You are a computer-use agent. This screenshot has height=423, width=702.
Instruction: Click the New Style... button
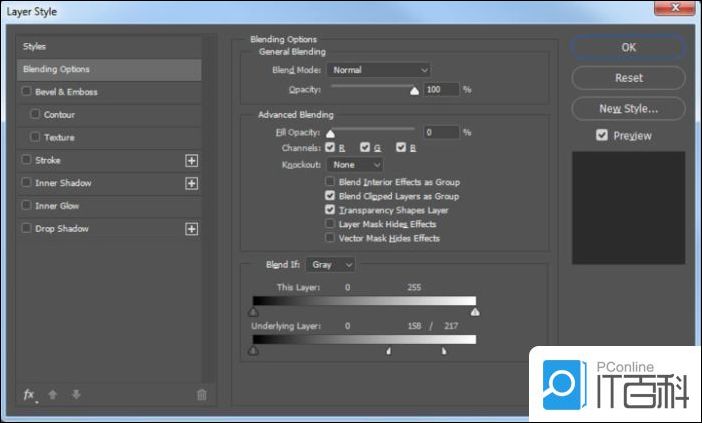click(628, 109)
